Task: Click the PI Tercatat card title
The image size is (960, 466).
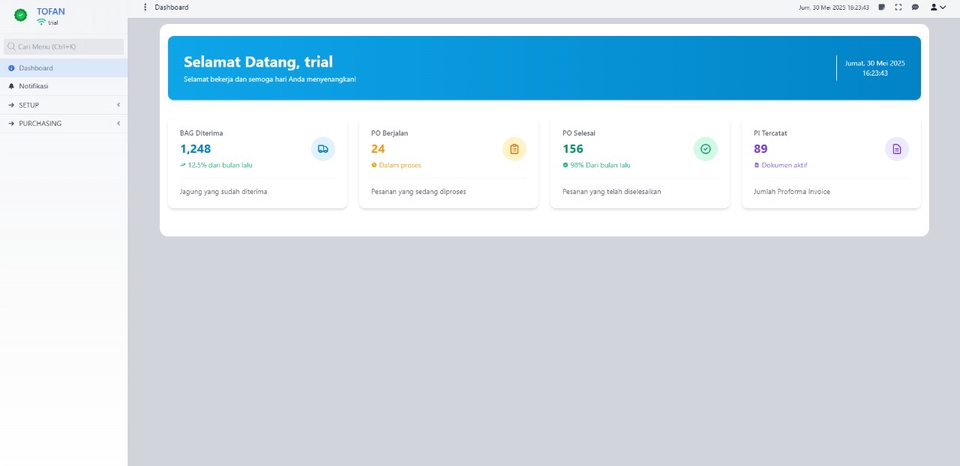Action: [770, 133]
